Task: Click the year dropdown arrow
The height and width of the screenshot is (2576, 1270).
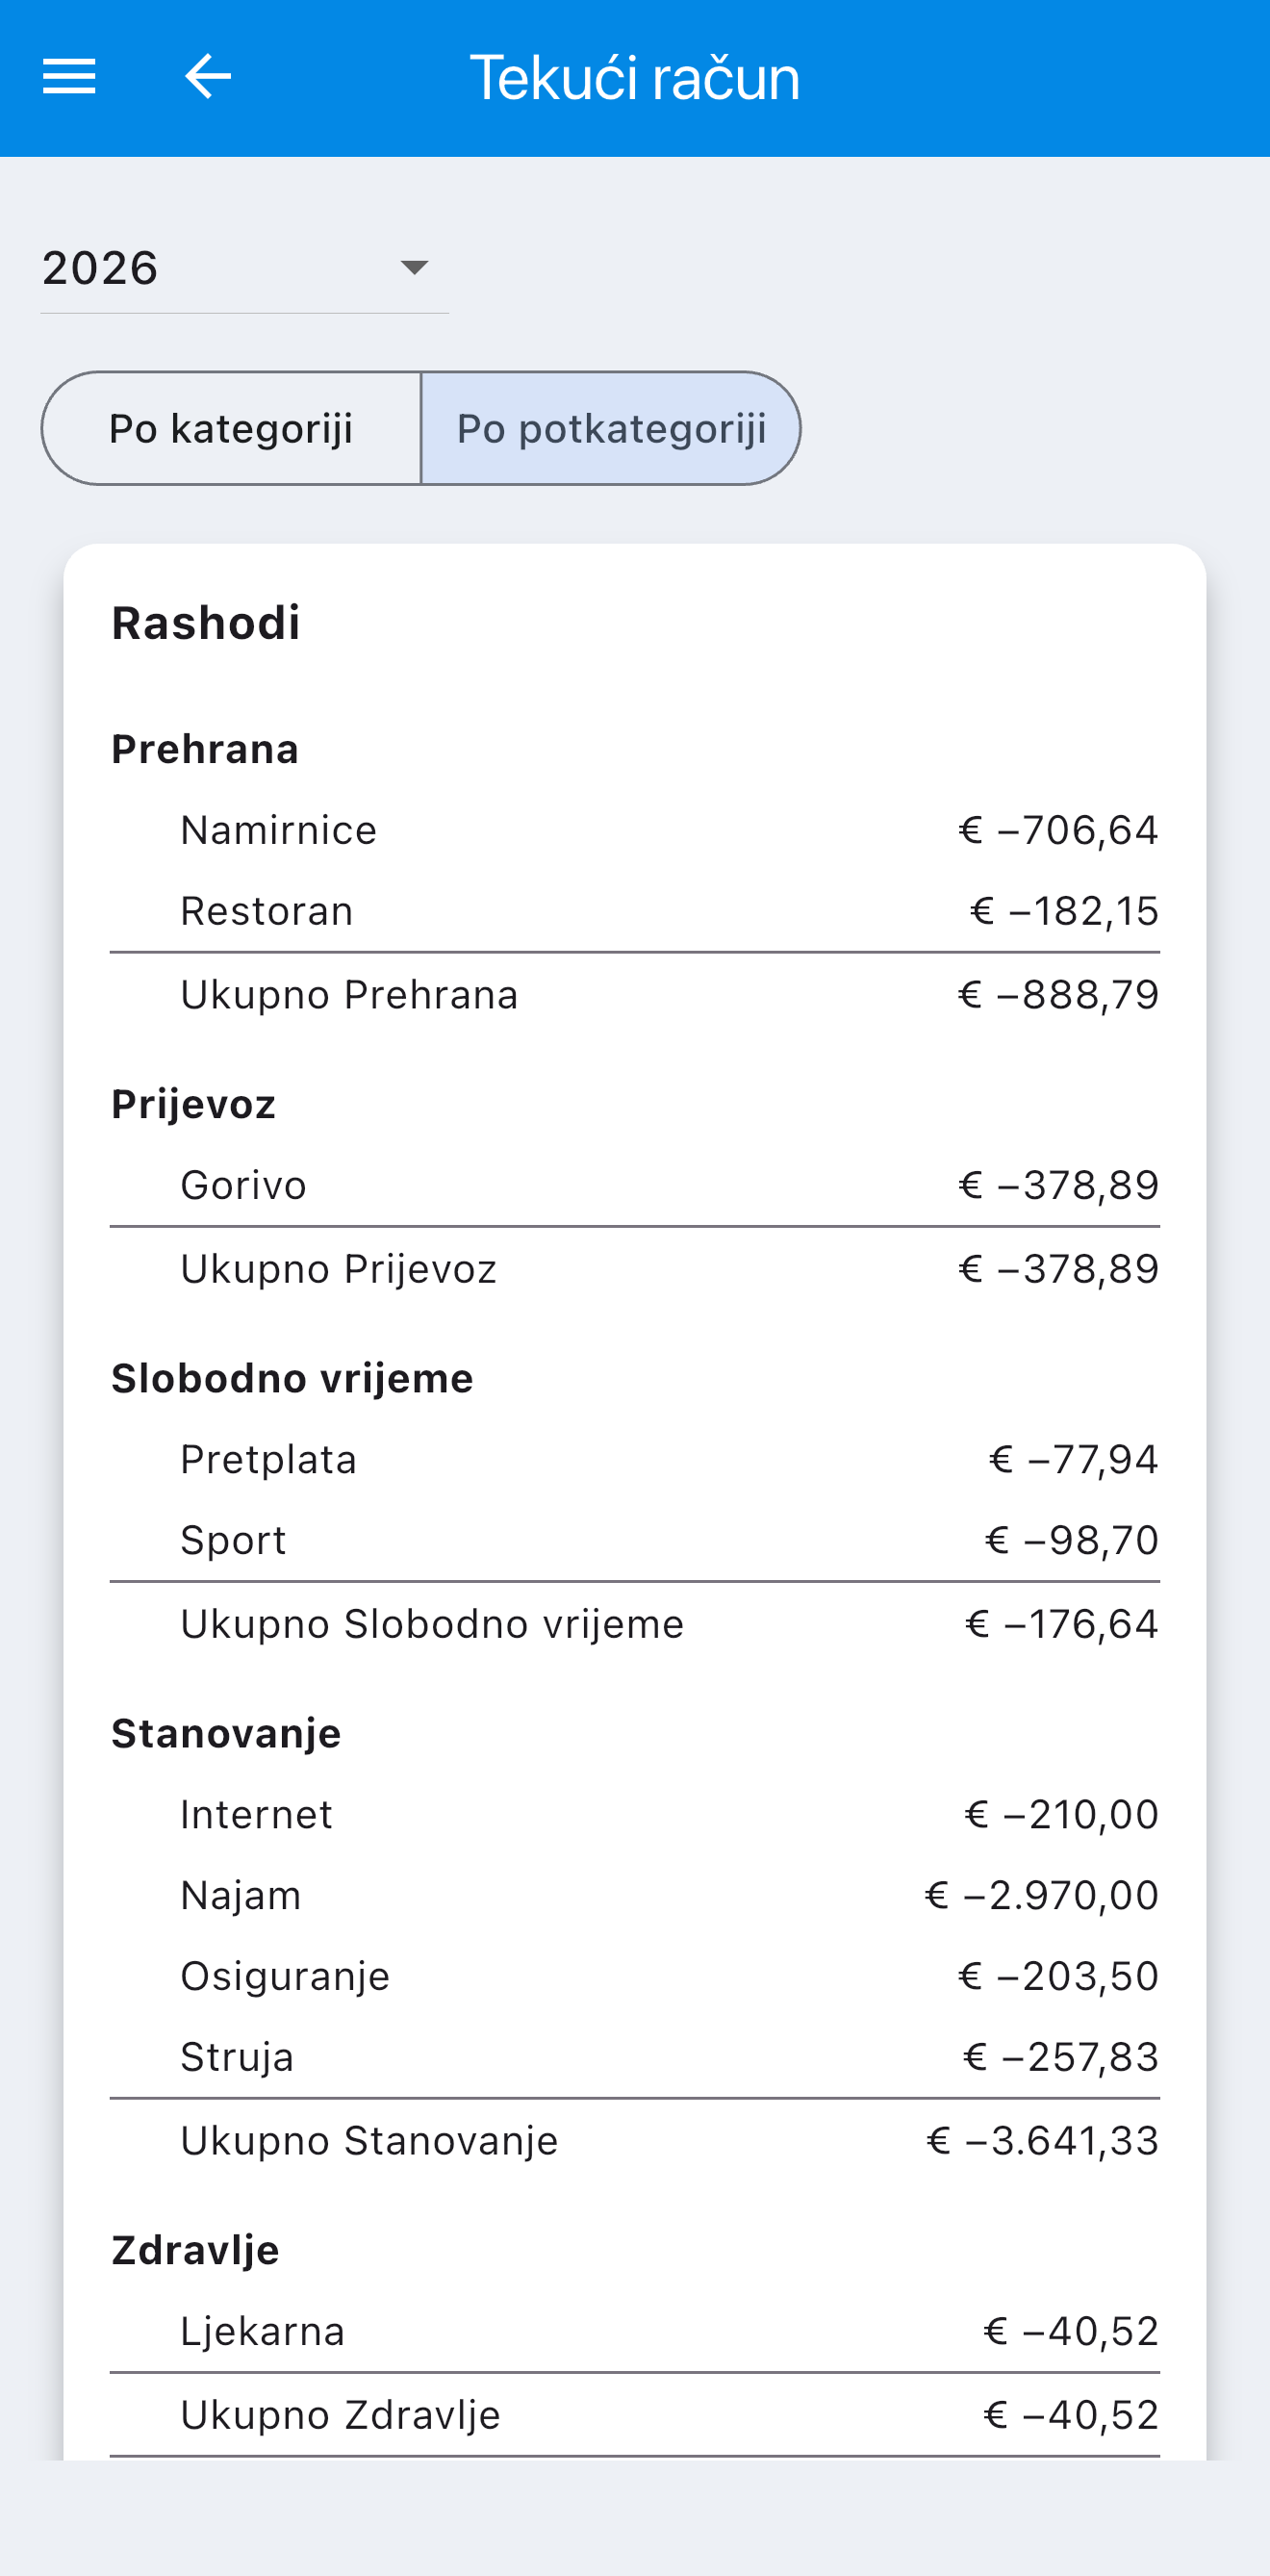Action: coord(414,268)
